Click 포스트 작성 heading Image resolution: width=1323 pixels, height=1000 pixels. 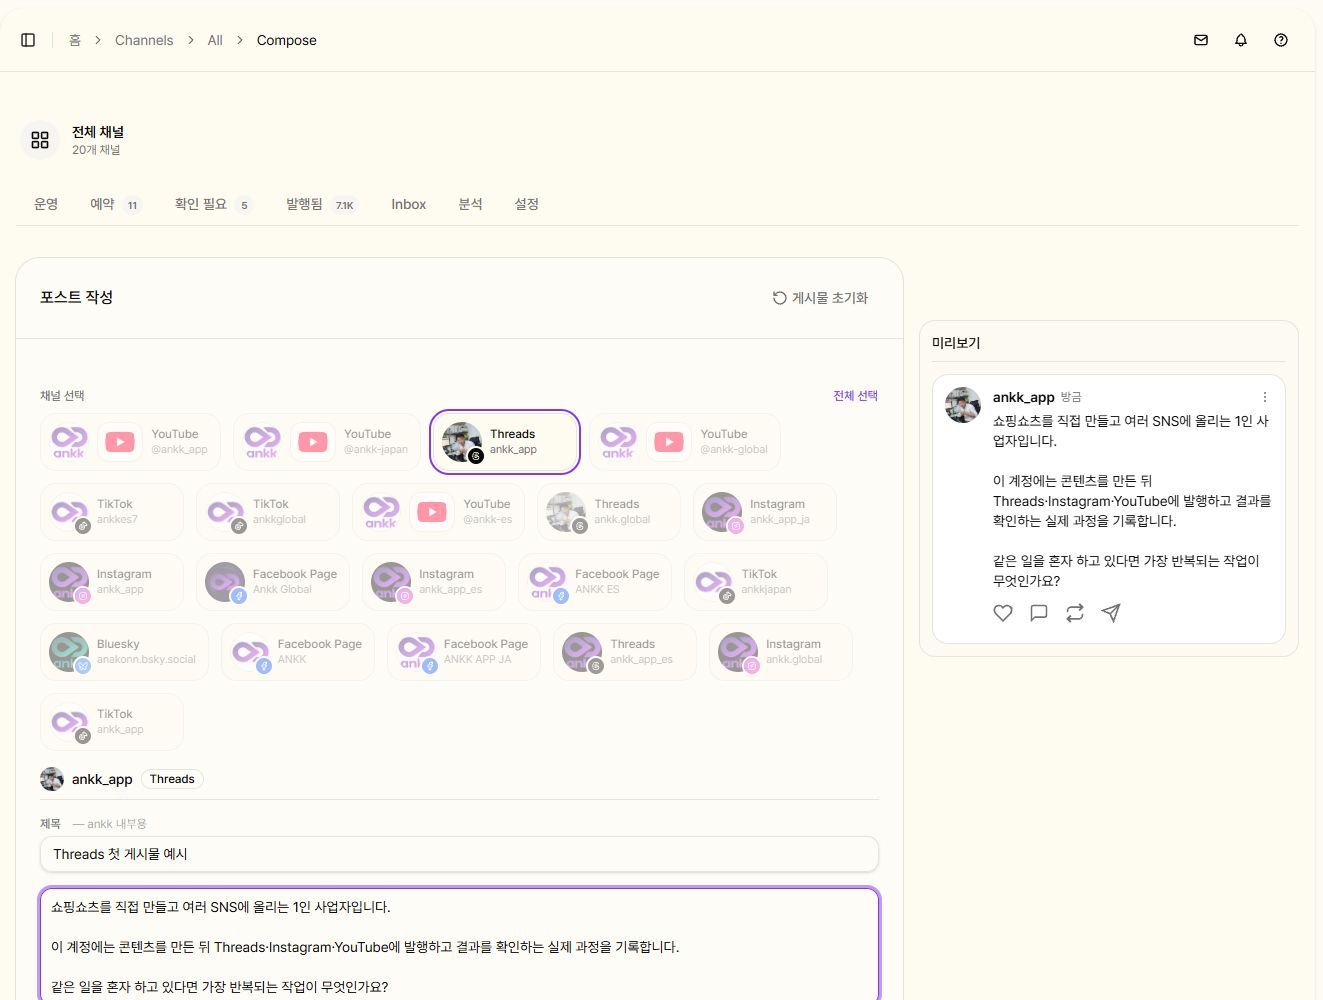pyautogui.click(x=76, y=297)
